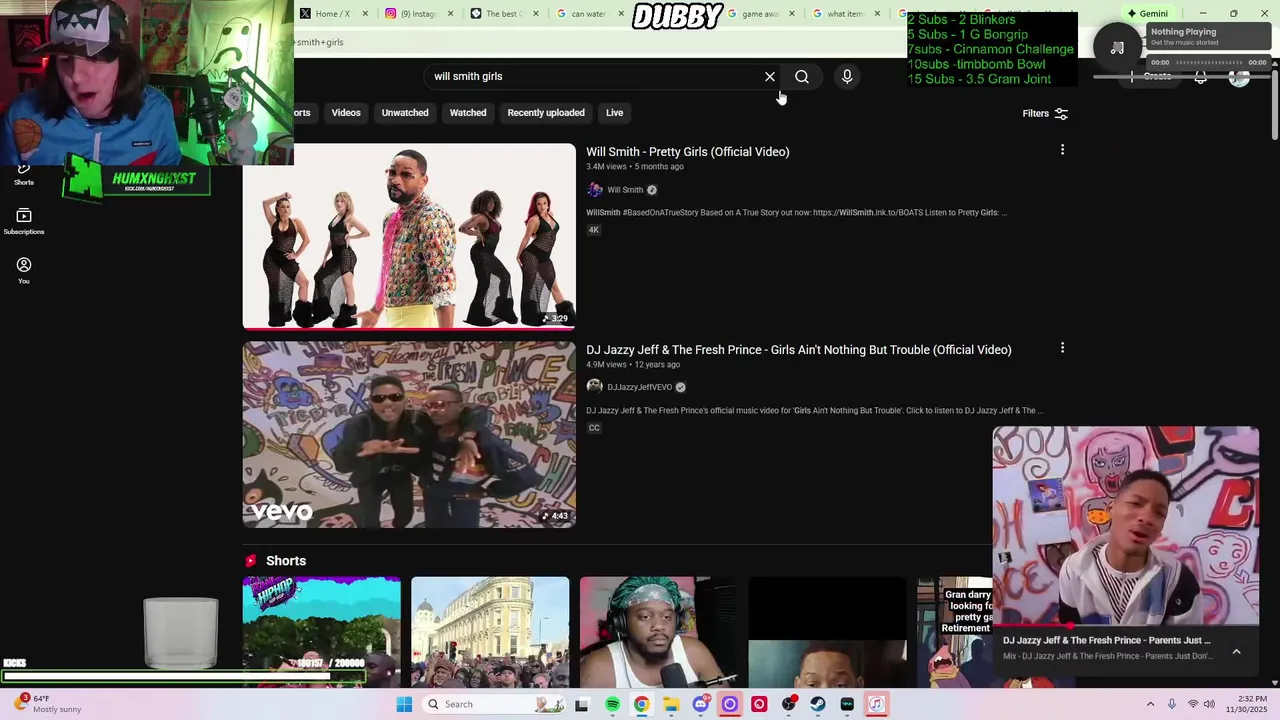Screen dimensions: 1280x720
Task: Open the Will Smith channel avatar
Action: 595,190
